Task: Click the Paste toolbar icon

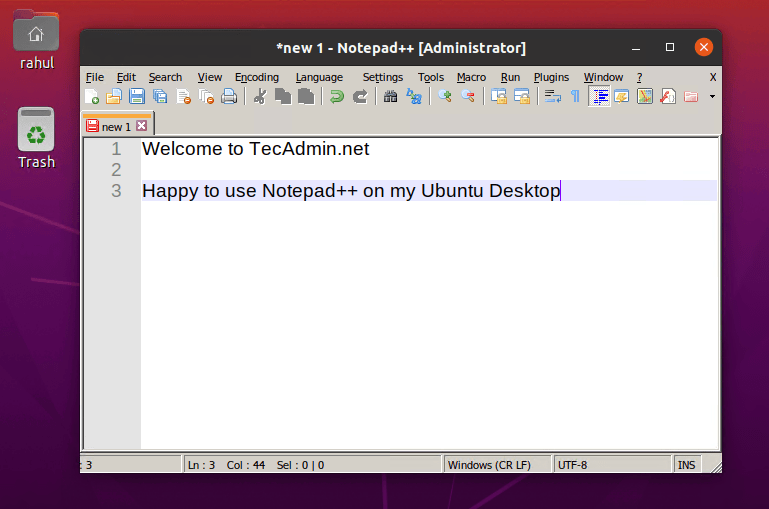Action: [x=306, y=97]
